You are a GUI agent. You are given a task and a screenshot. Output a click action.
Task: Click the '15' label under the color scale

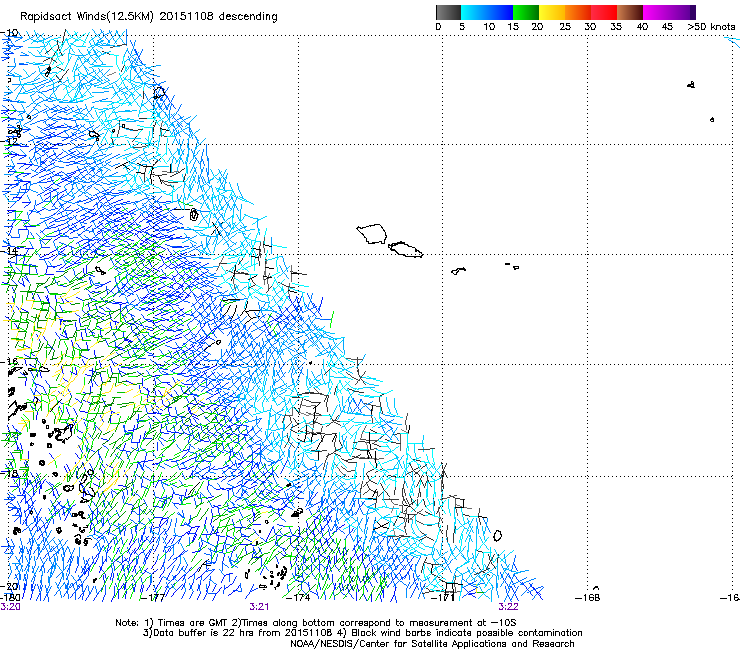pos(513,27)
